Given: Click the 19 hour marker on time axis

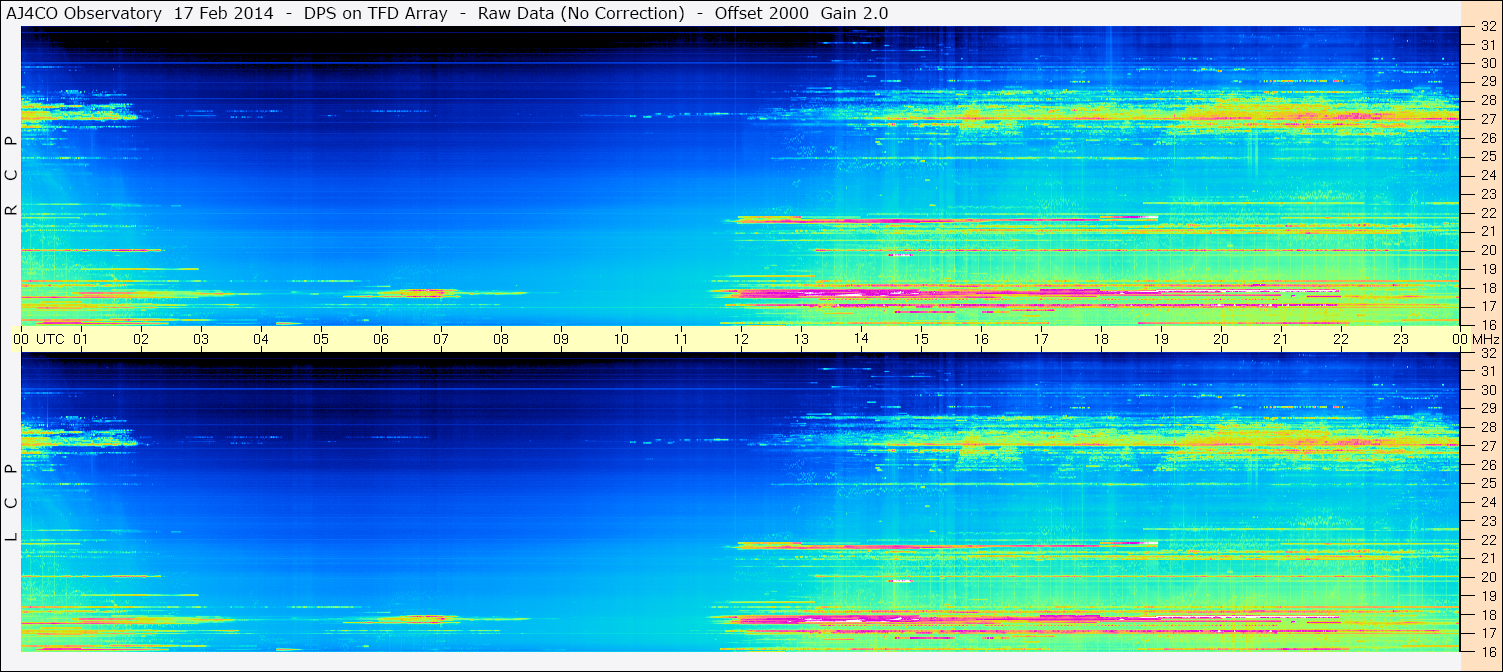Looking at the screenshot, I should tap(1161, 339).
